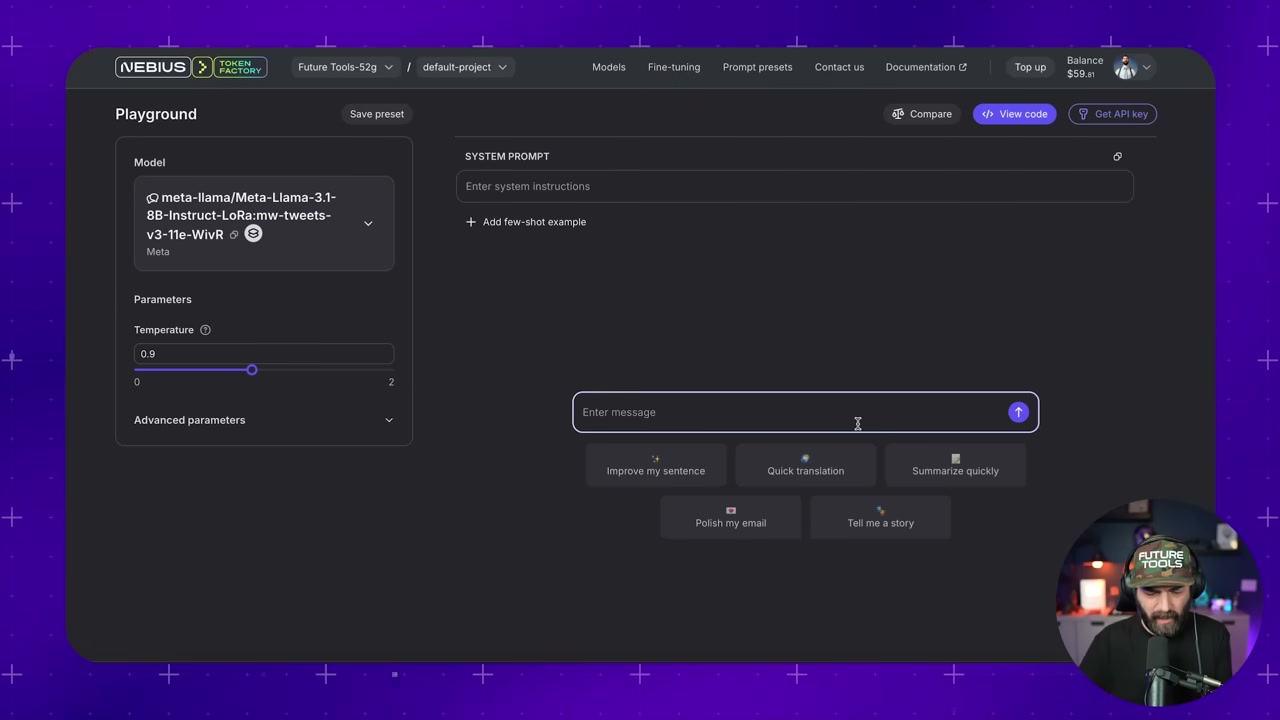Viewport: 1280px width, 720px height.
Task: Open the Prompt presets menu item
Action: pos(757,67)
